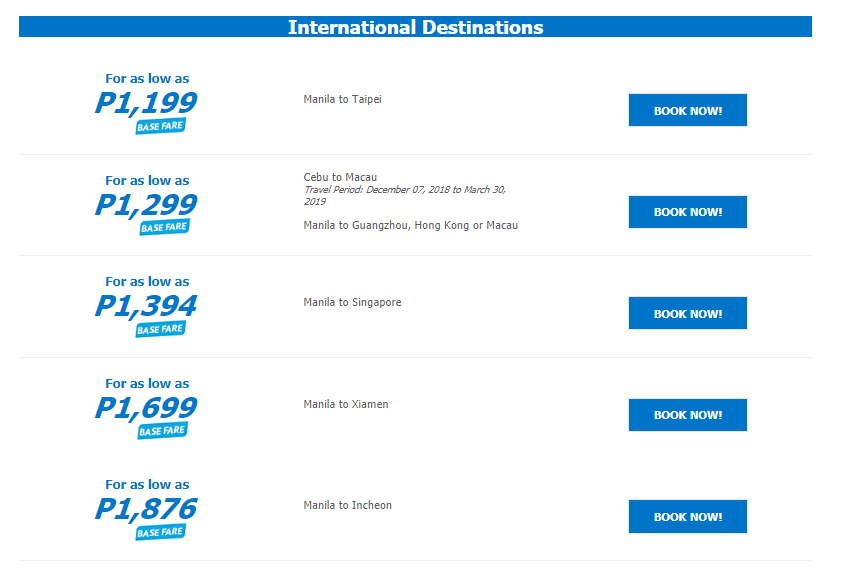Image resolution: width=853 pixels, height=567 pixels.
Task: Click BOOK NOW for Manila to Singapore
Action: (x=688, y=313)
